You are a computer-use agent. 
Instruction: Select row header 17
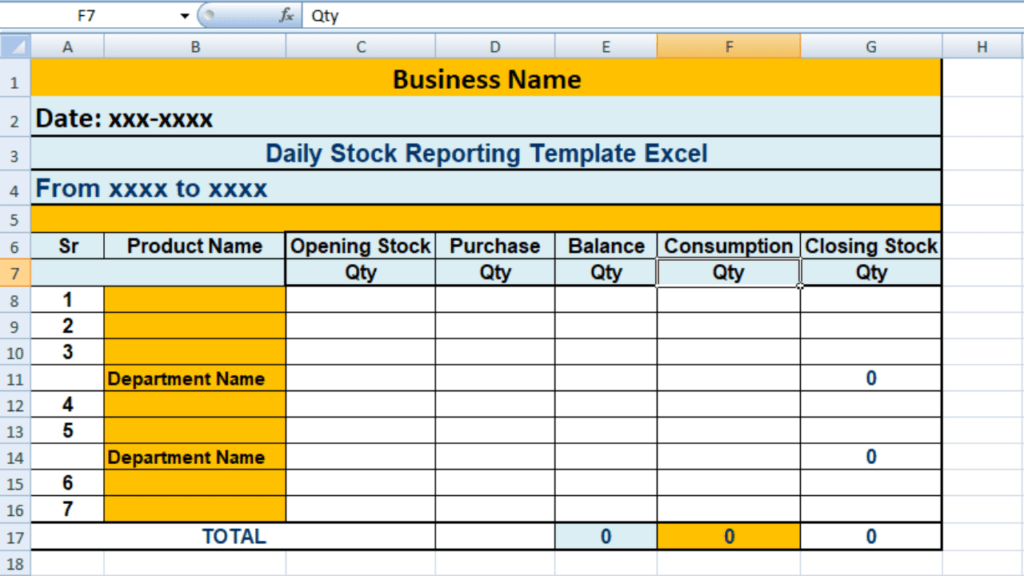13,536
